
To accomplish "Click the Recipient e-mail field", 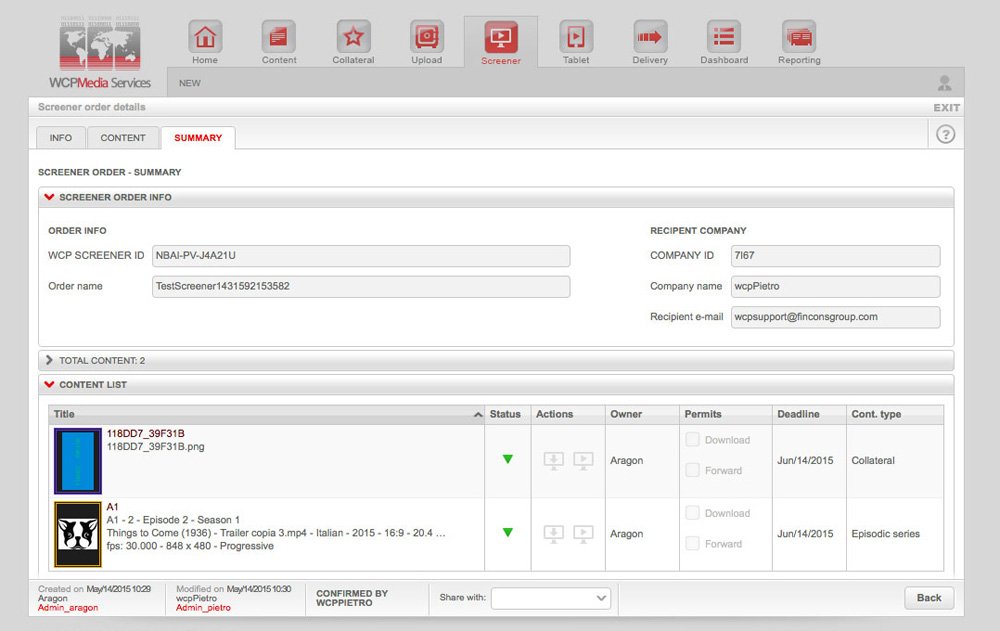I will click(x=835, y=317).
